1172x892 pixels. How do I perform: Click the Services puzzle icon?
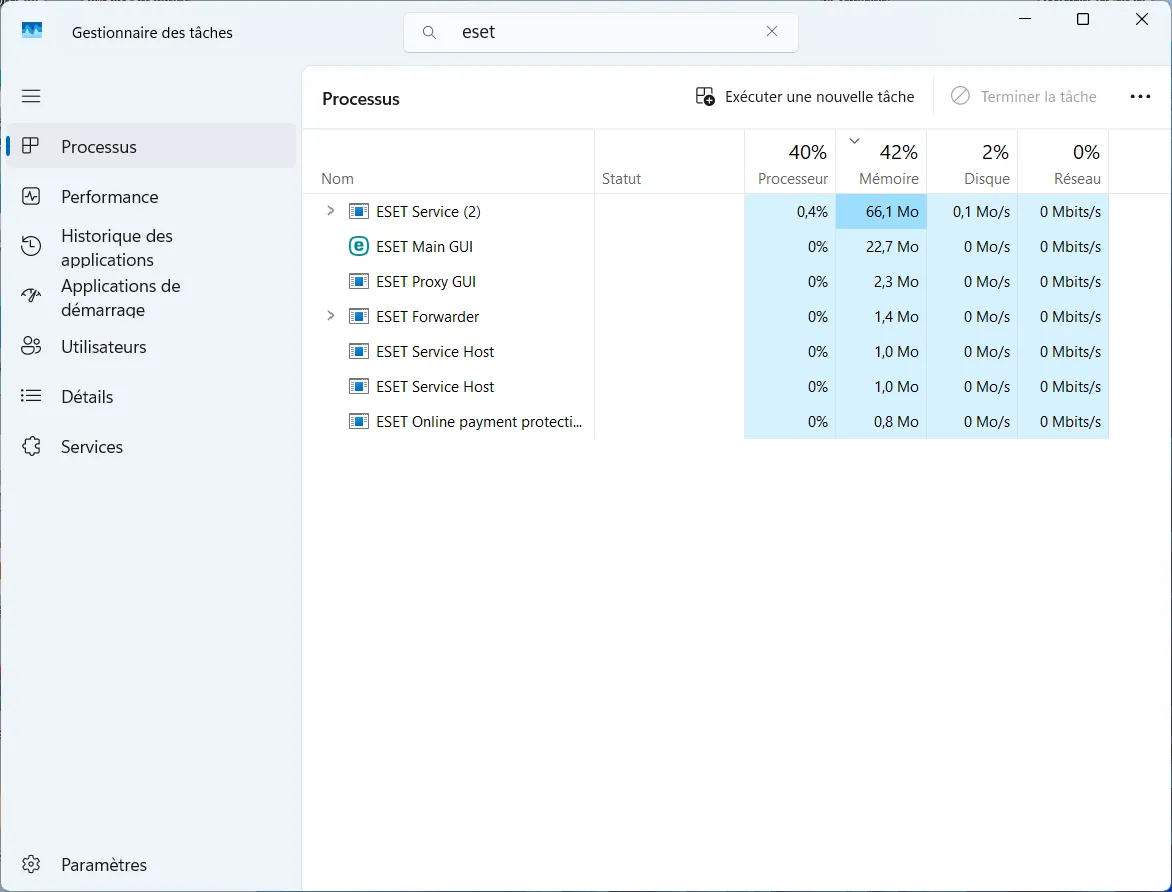31,446
